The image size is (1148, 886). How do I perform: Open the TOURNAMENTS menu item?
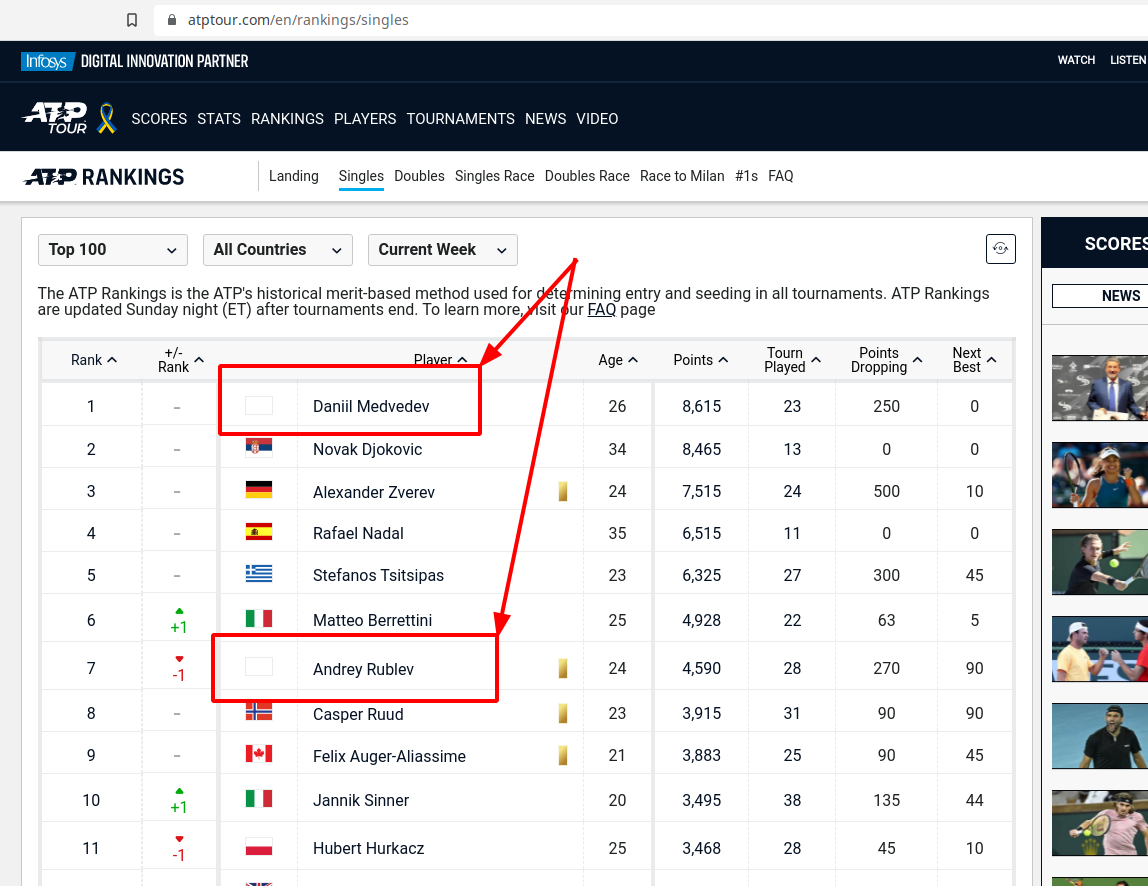[460, 119]
